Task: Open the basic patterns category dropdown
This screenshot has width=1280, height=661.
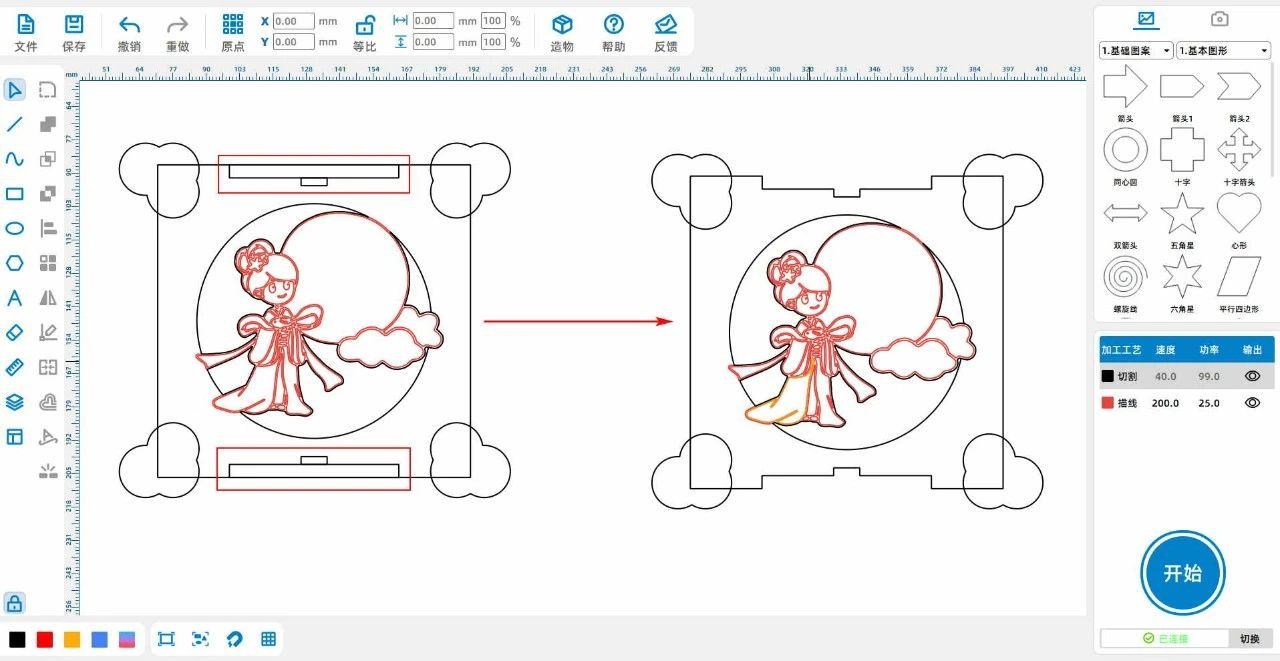Action: pos(1136,50)
